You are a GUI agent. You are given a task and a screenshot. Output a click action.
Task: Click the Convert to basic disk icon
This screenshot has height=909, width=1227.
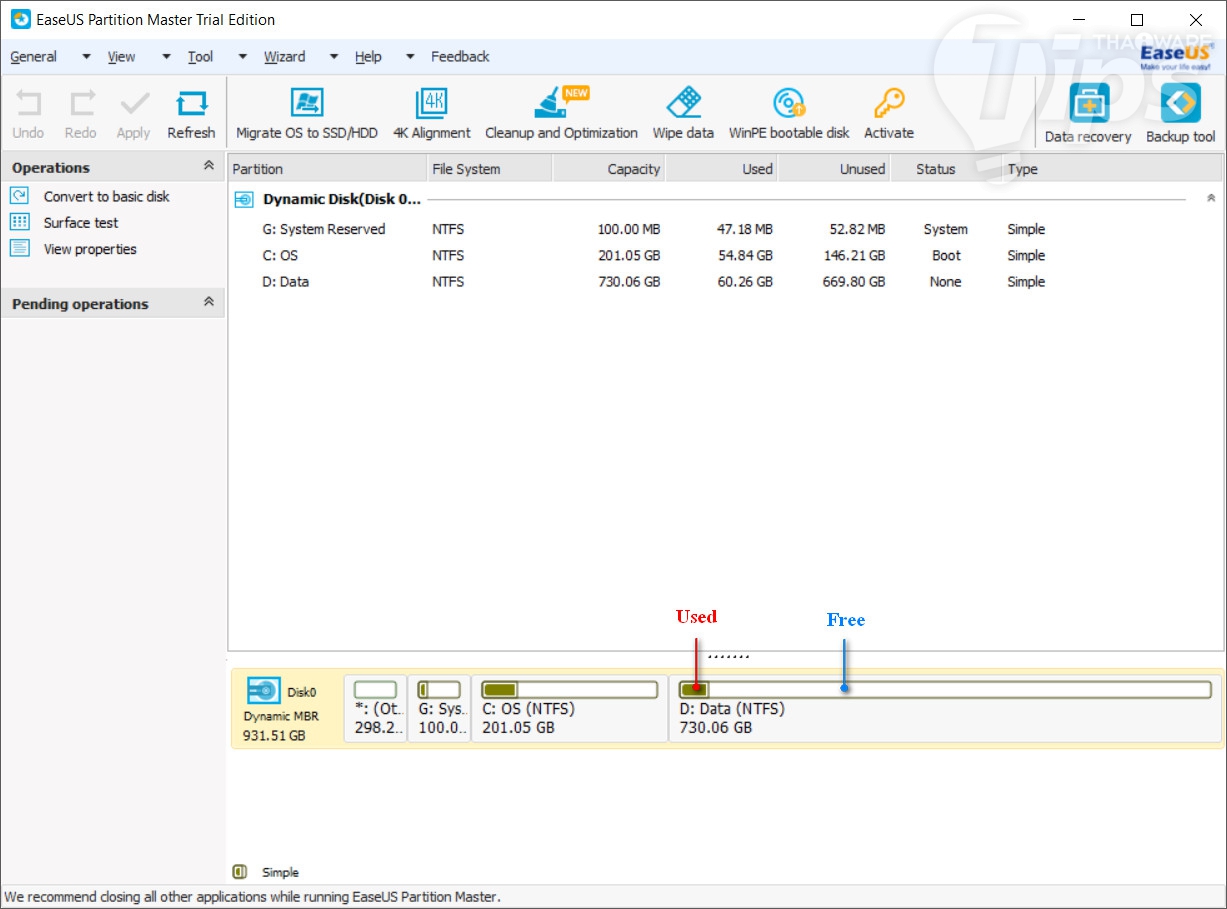tap(20, 196)
